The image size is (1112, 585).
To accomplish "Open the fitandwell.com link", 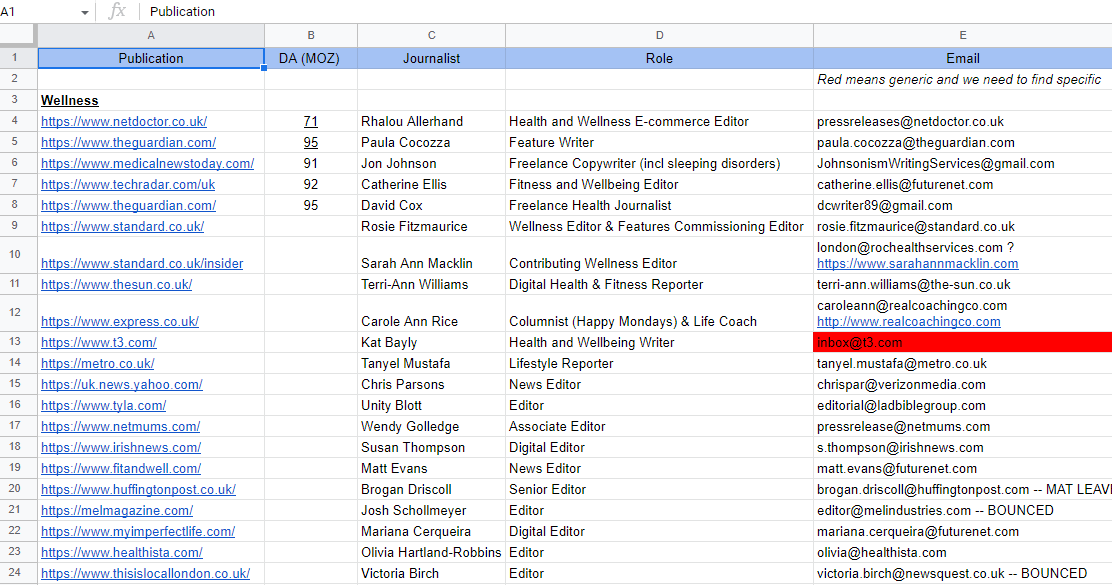I will tap(121, 469).
